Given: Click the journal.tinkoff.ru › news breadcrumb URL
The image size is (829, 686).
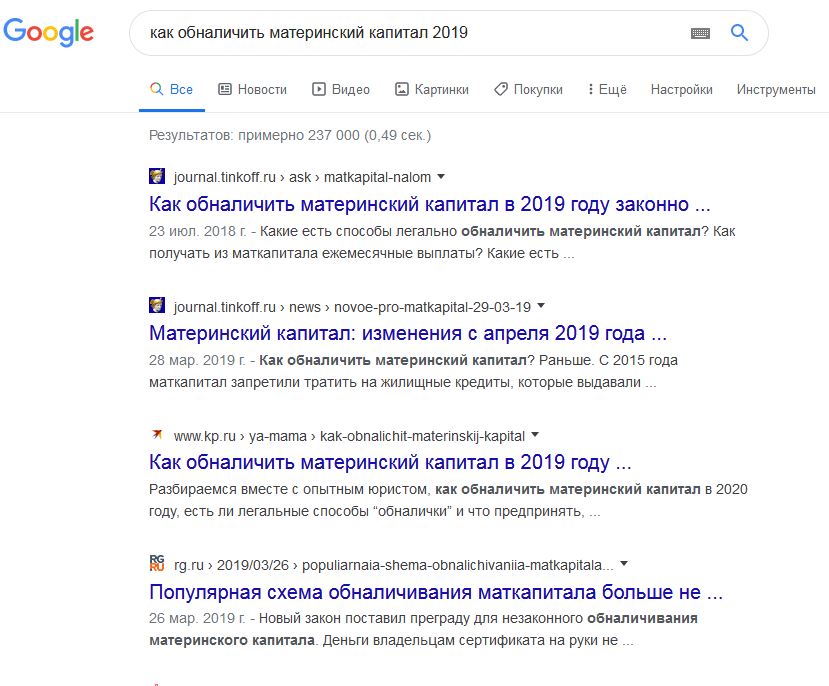Looking at the screenshot, I should point(352,307).
